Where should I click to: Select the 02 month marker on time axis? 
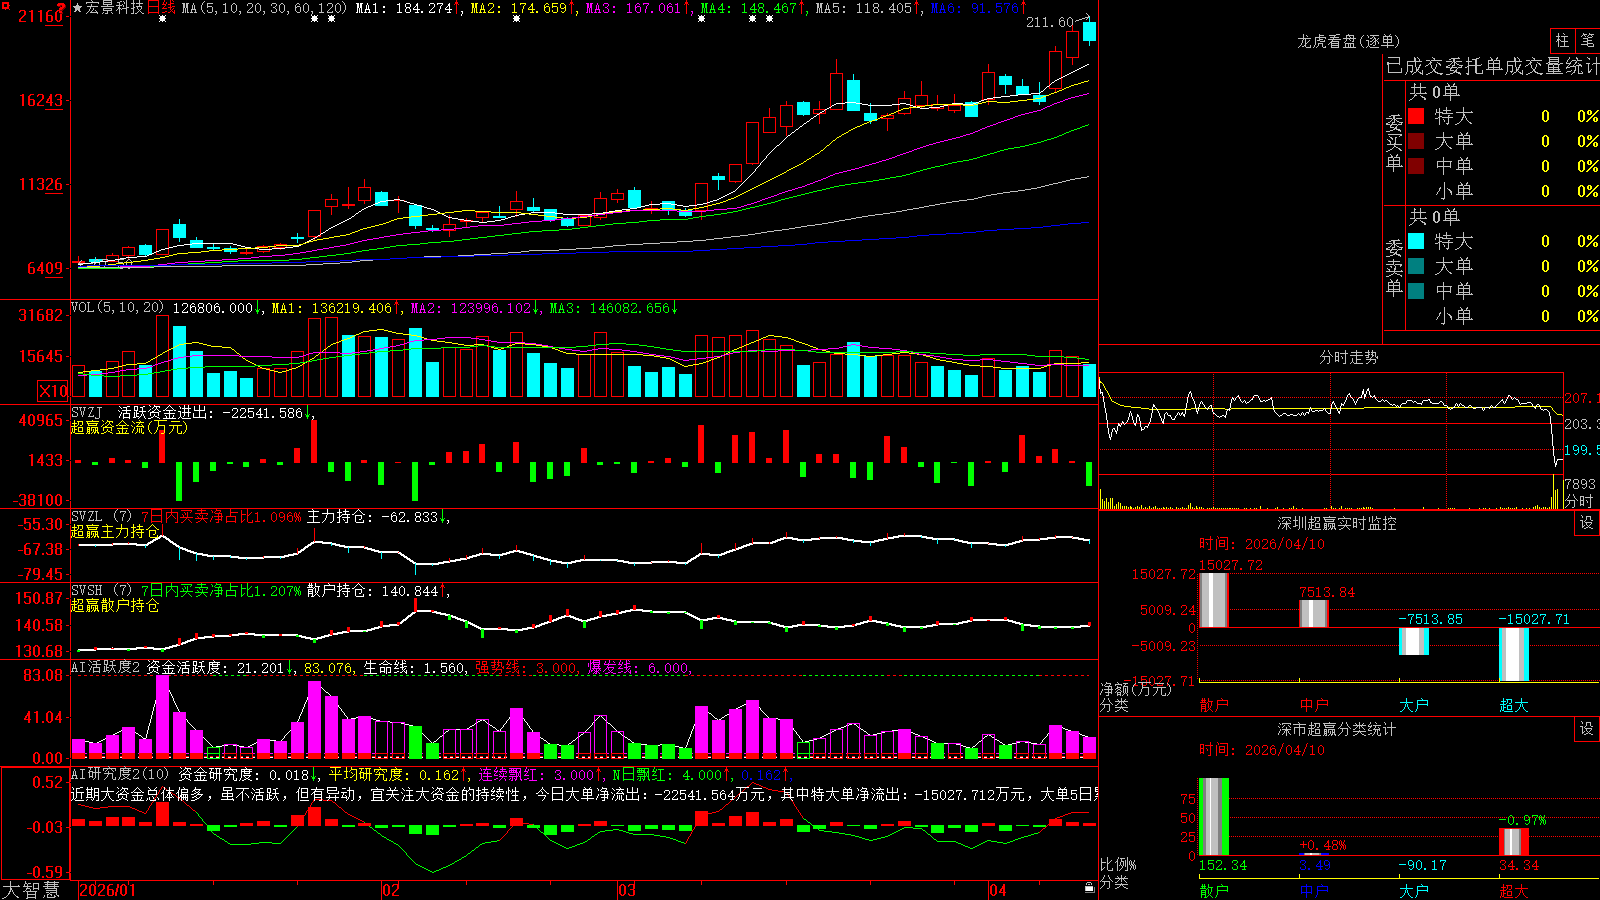coord(391,890)
